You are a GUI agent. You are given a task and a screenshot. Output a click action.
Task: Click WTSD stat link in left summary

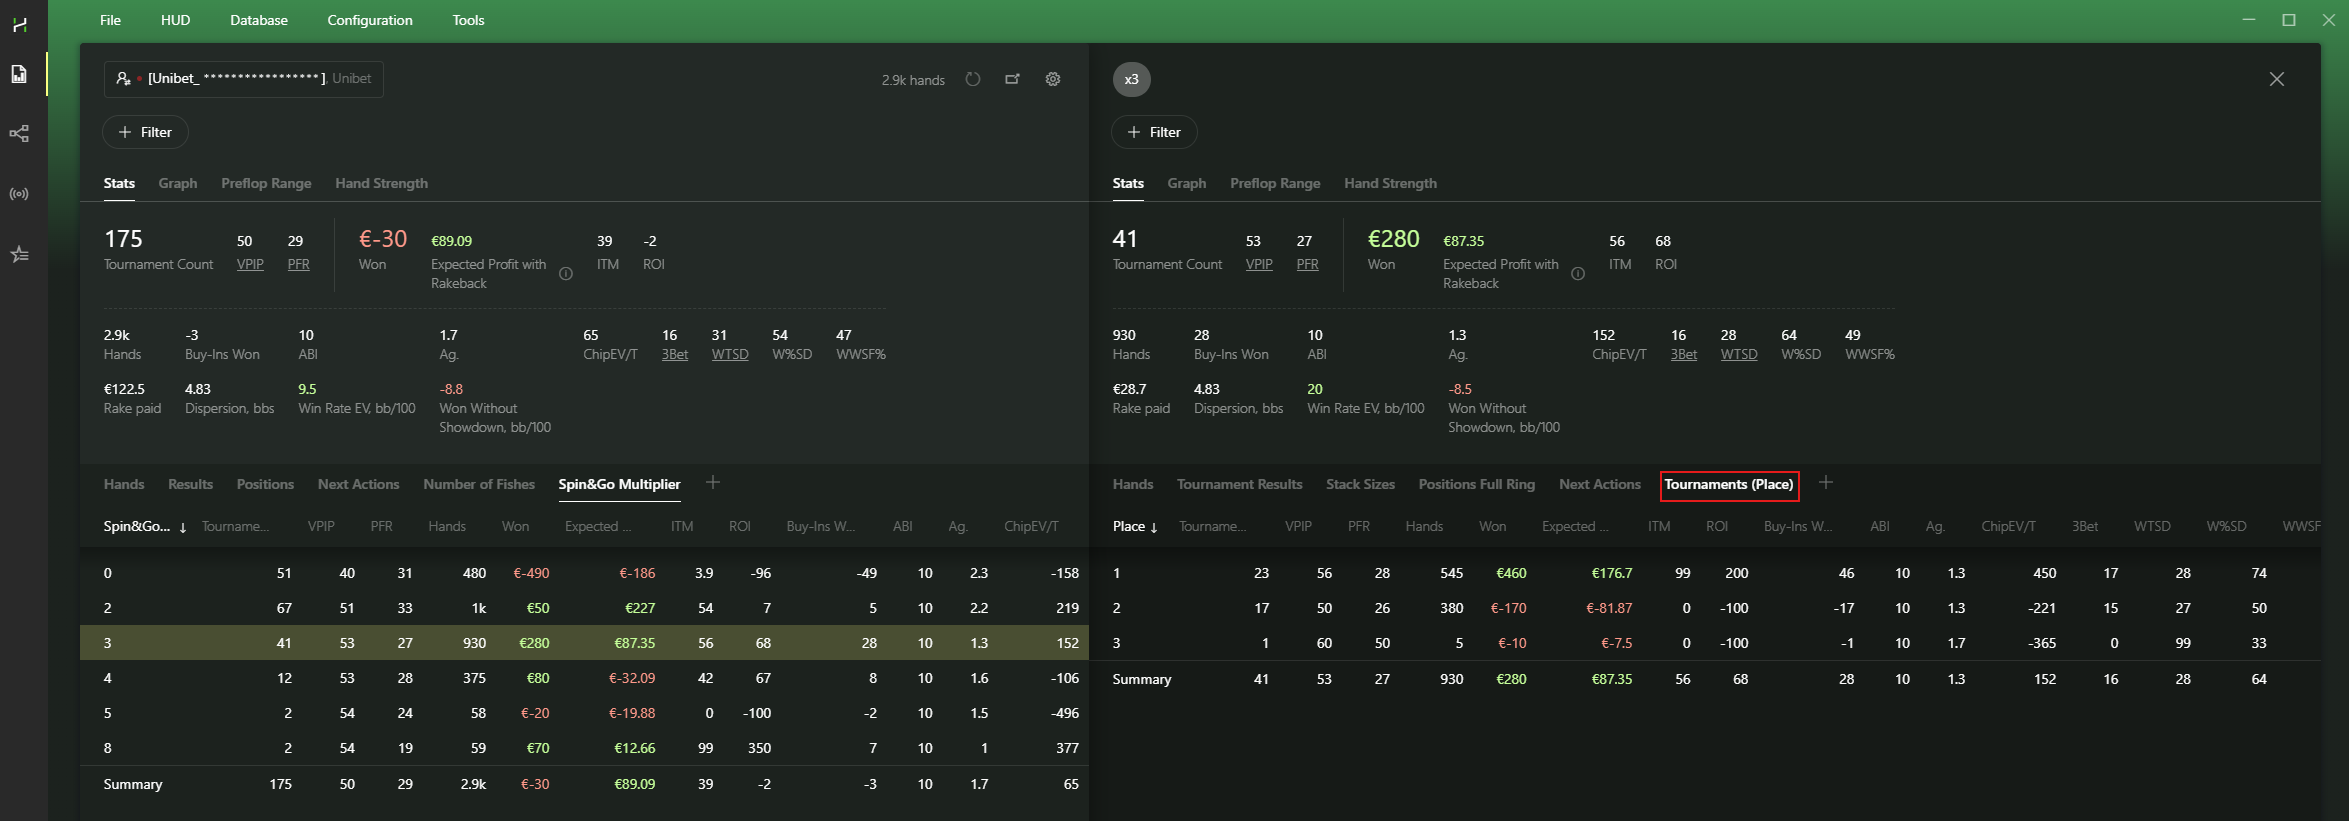click(x=730, y=354)
